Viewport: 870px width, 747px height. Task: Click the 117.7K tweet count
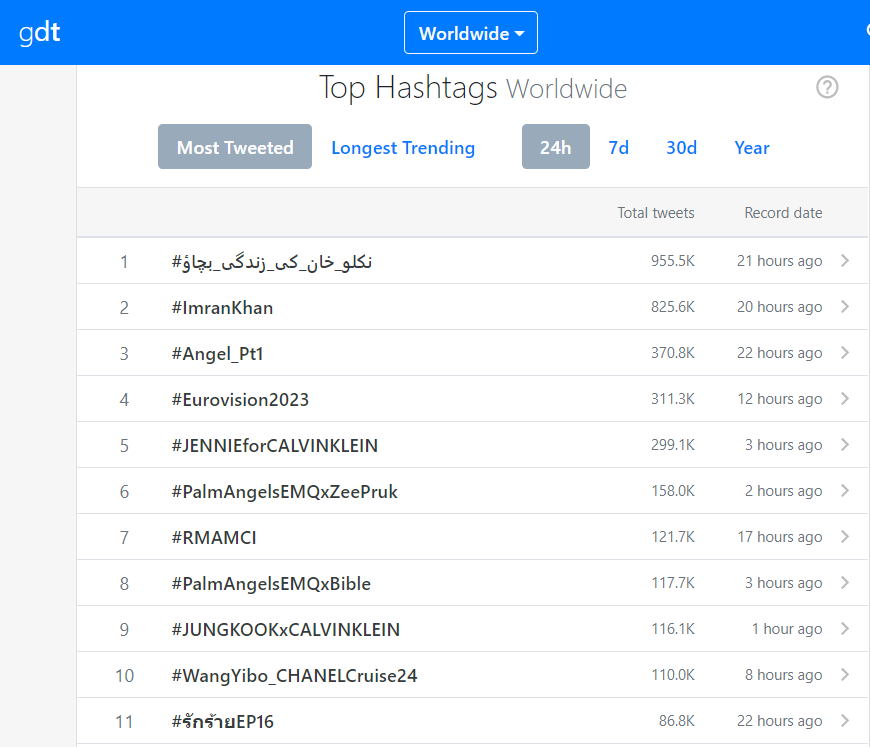click(x=672, y=583)
